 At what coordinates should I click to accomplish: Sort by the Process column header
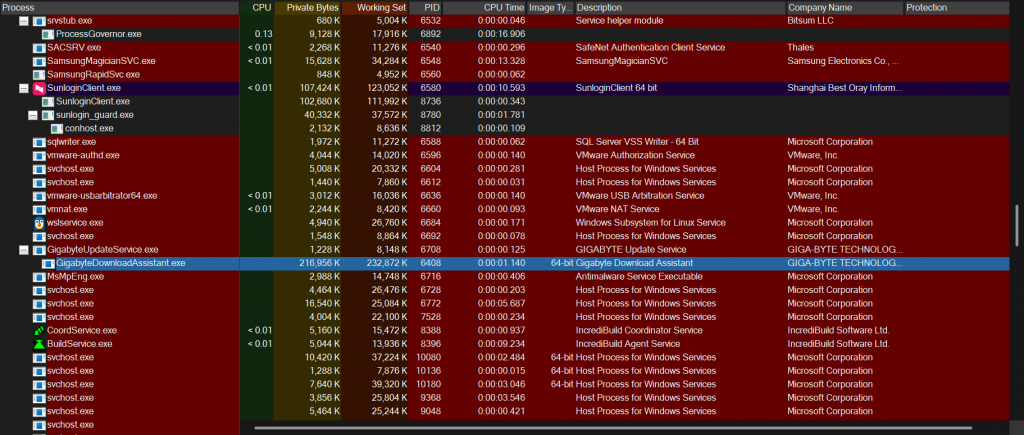pos(120,7)
